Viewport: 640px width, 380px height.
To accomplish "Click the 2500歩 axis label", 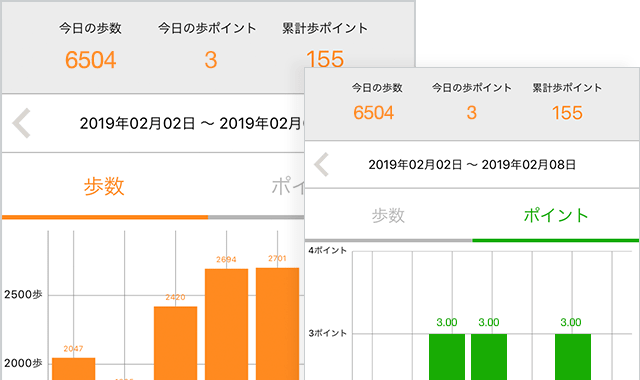I will coord(23,295).
